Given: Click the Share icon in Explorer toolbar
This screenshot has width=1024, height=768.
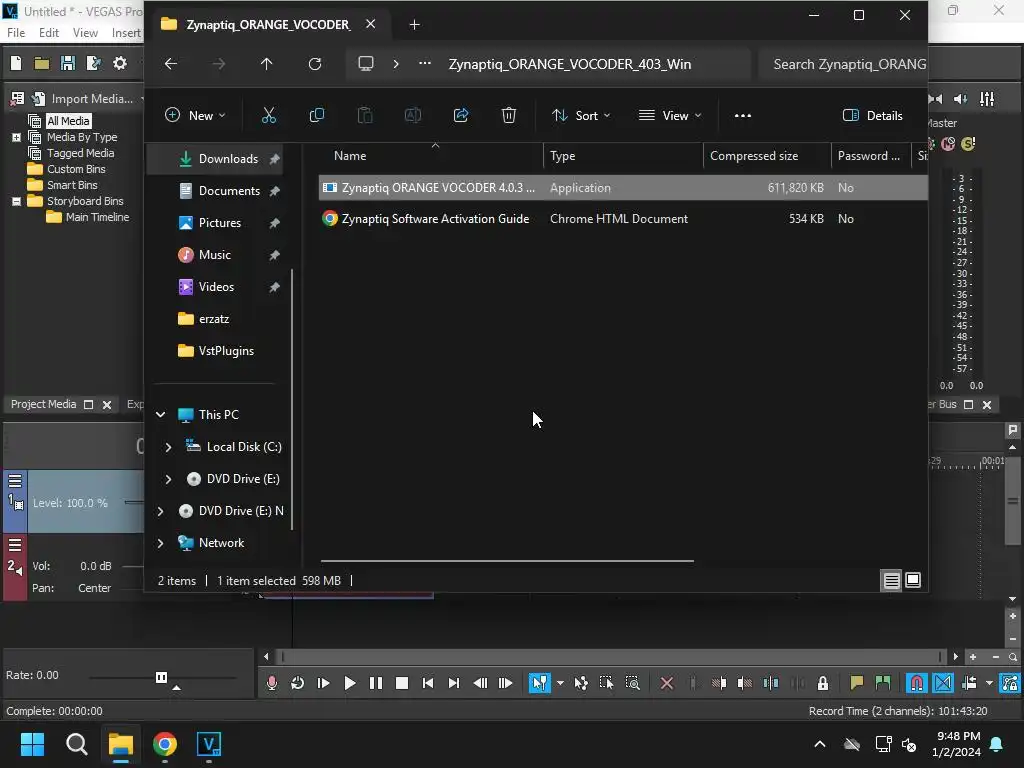Looking at the screenshot, I should coord(461,116).
